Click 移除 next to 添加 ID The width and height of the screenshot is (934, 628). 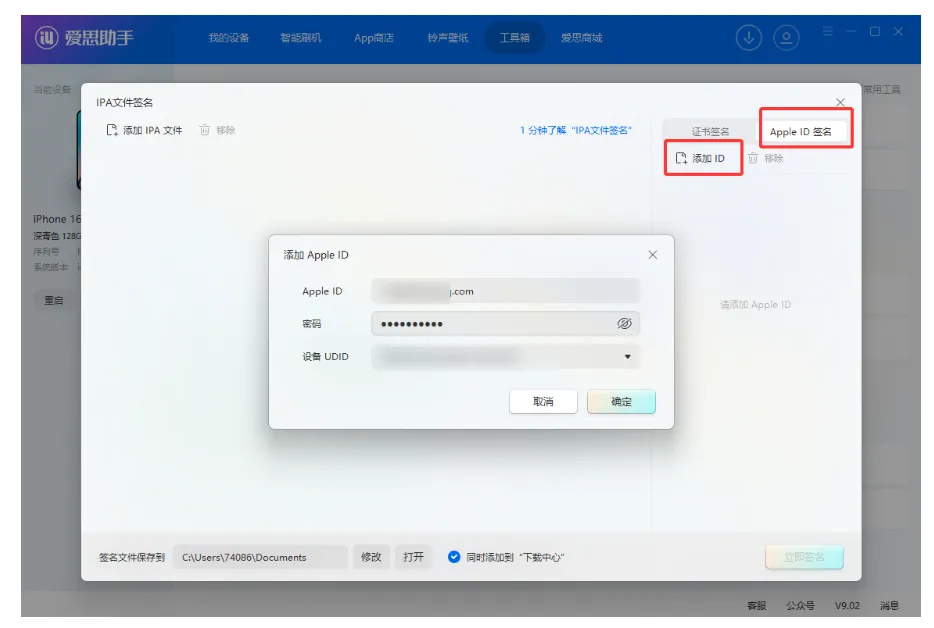[x=766, y=158]
